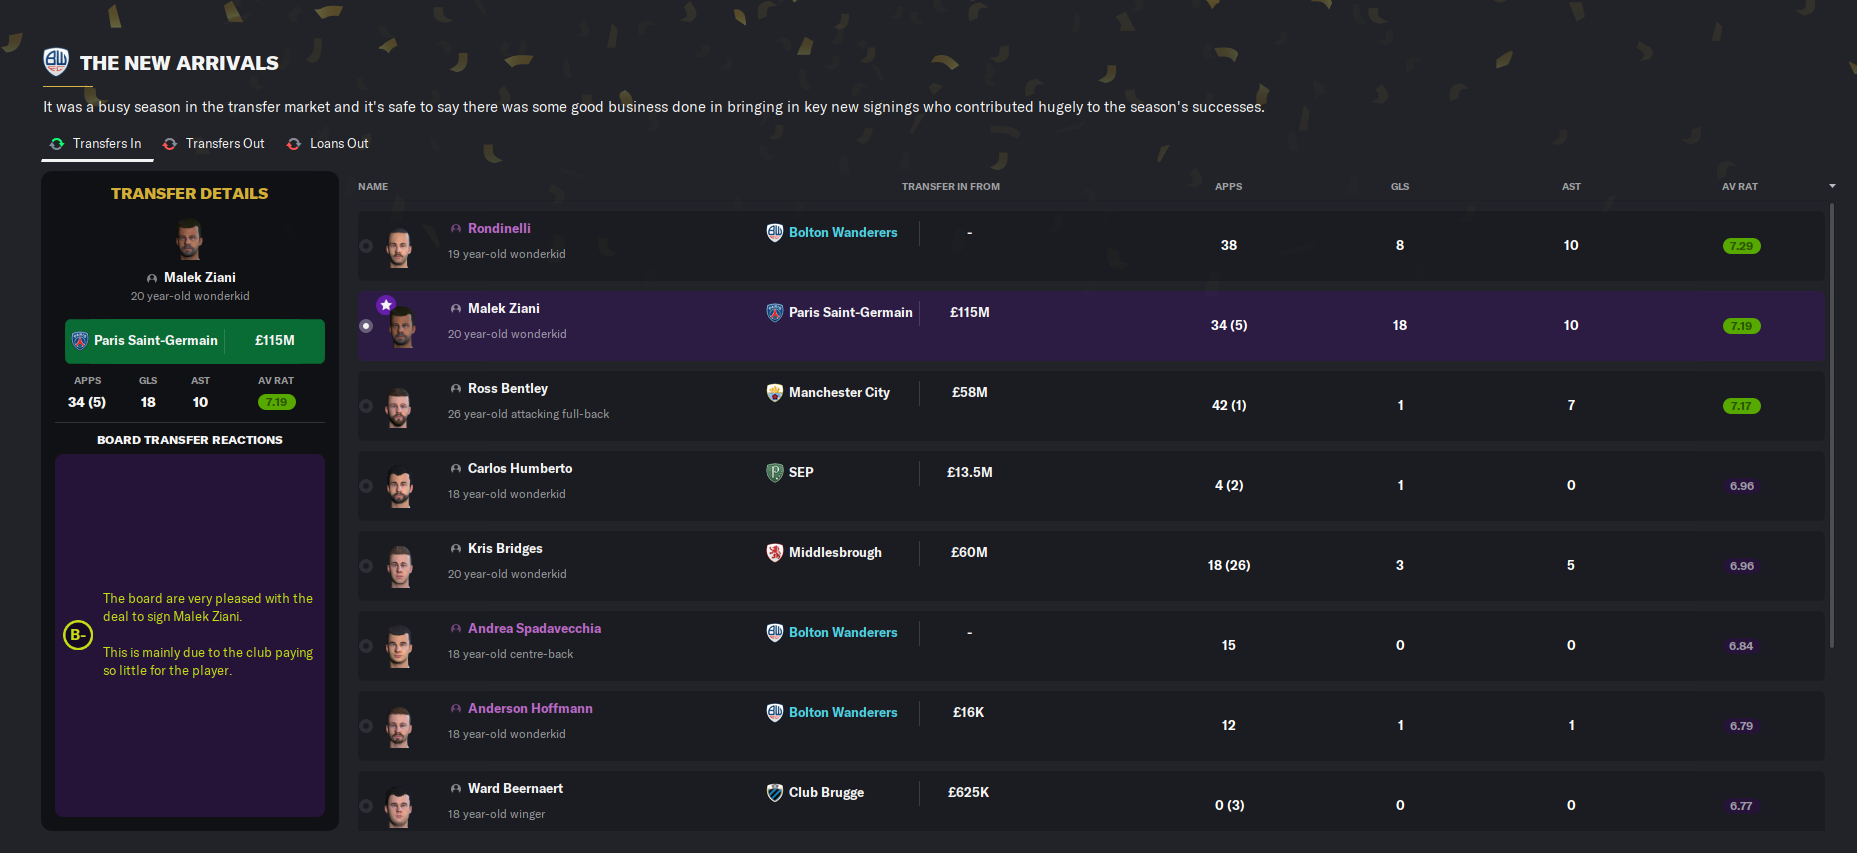The height and width of the screenshot is (853, 1857).
Task: Click the Bolton Wanderers crest beside the title
Action: pyautogui.click(x=56, y=62)
